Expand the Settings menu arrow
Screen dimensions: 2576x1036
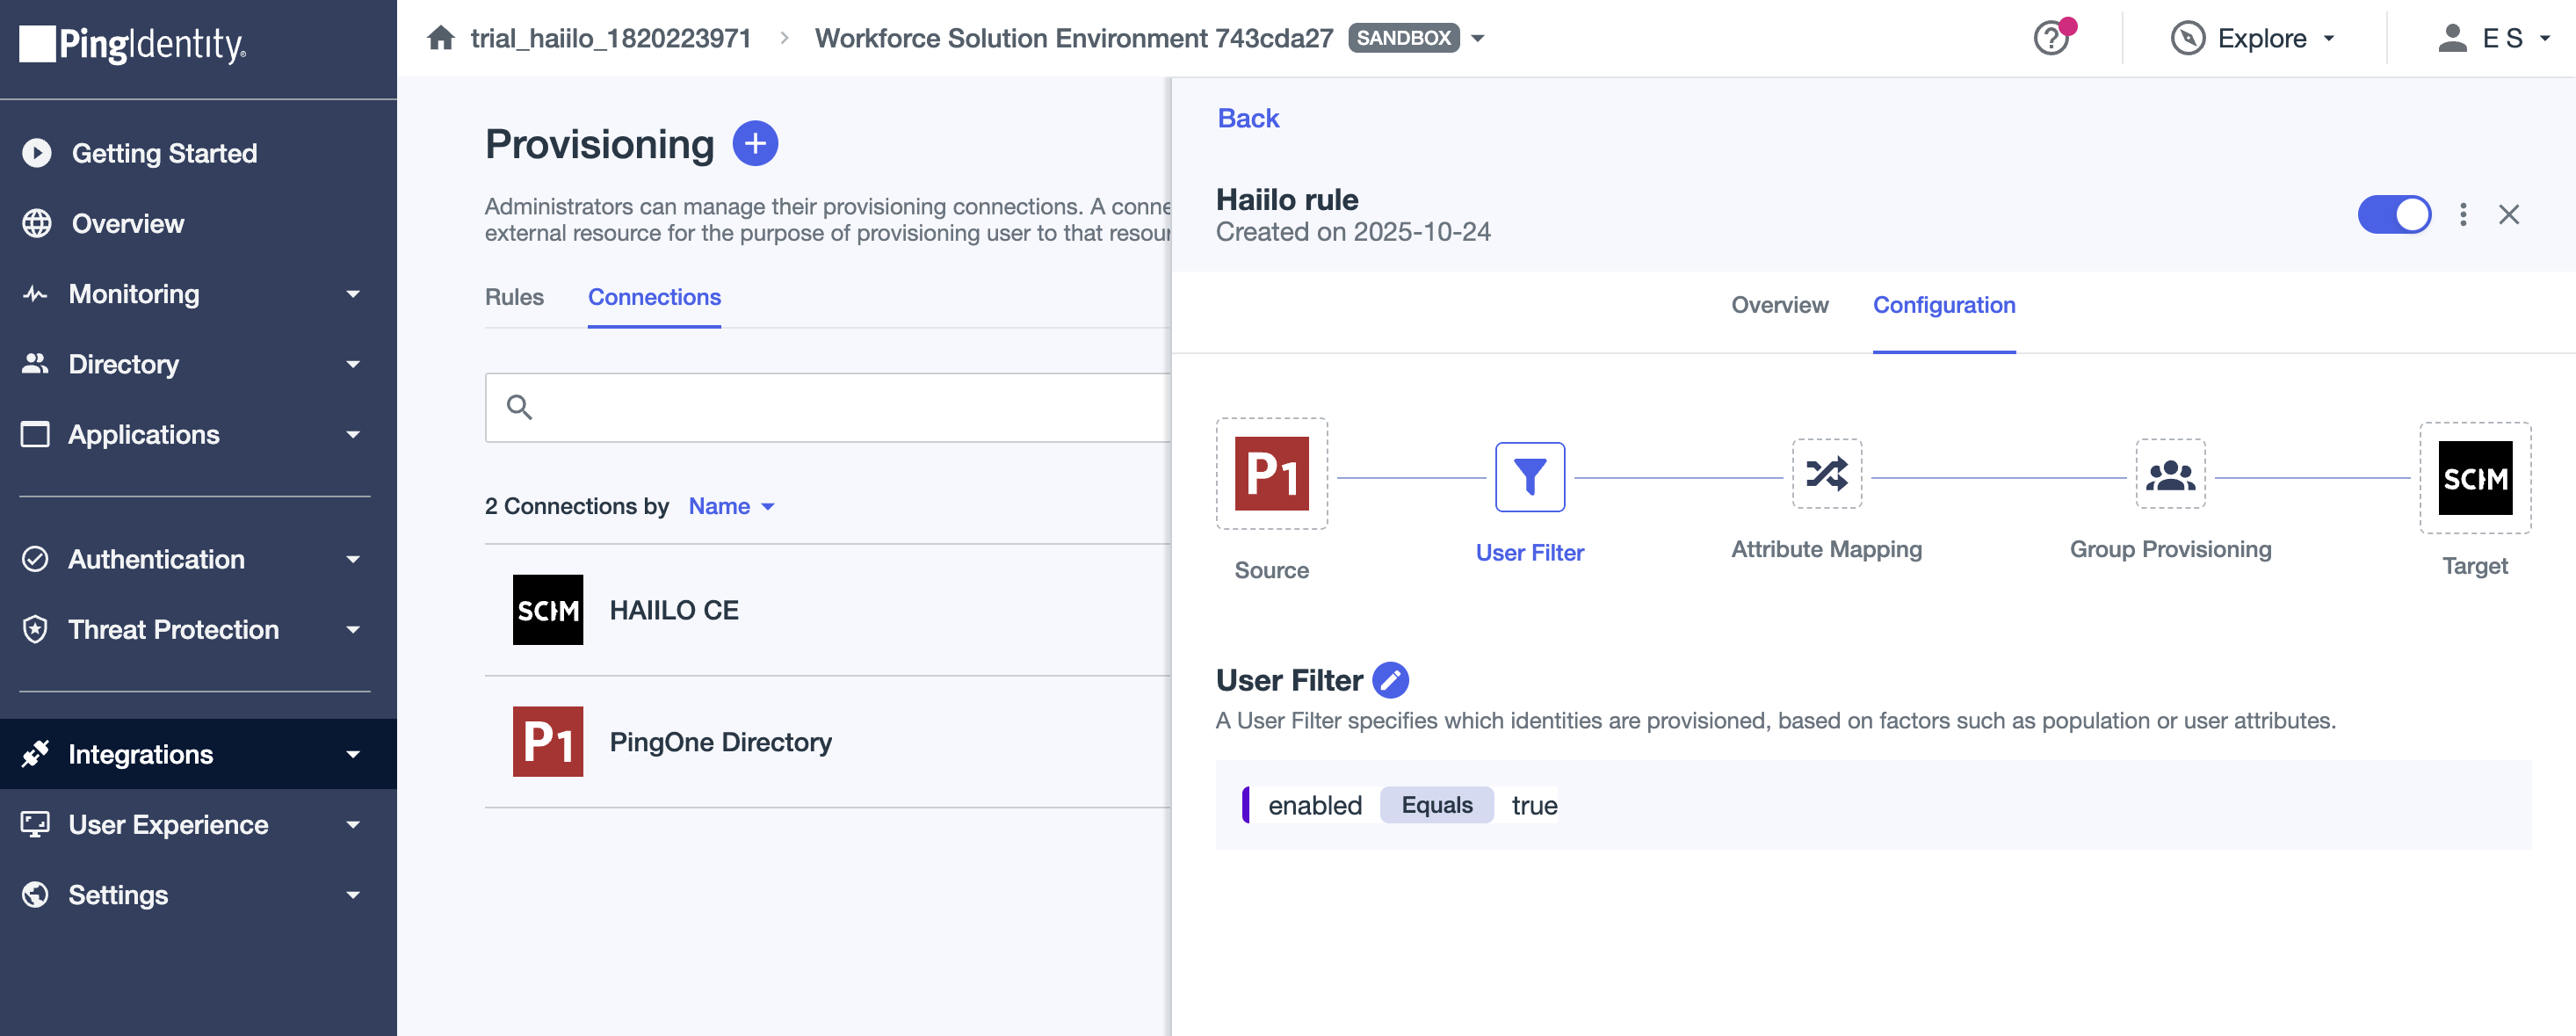pos(352,894)
